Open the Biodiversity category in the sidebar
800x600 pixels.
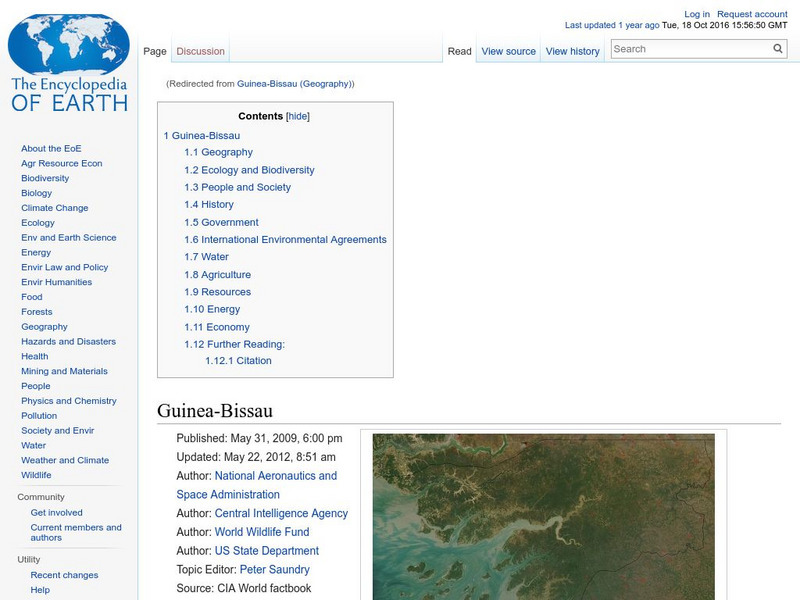[44, 177]
